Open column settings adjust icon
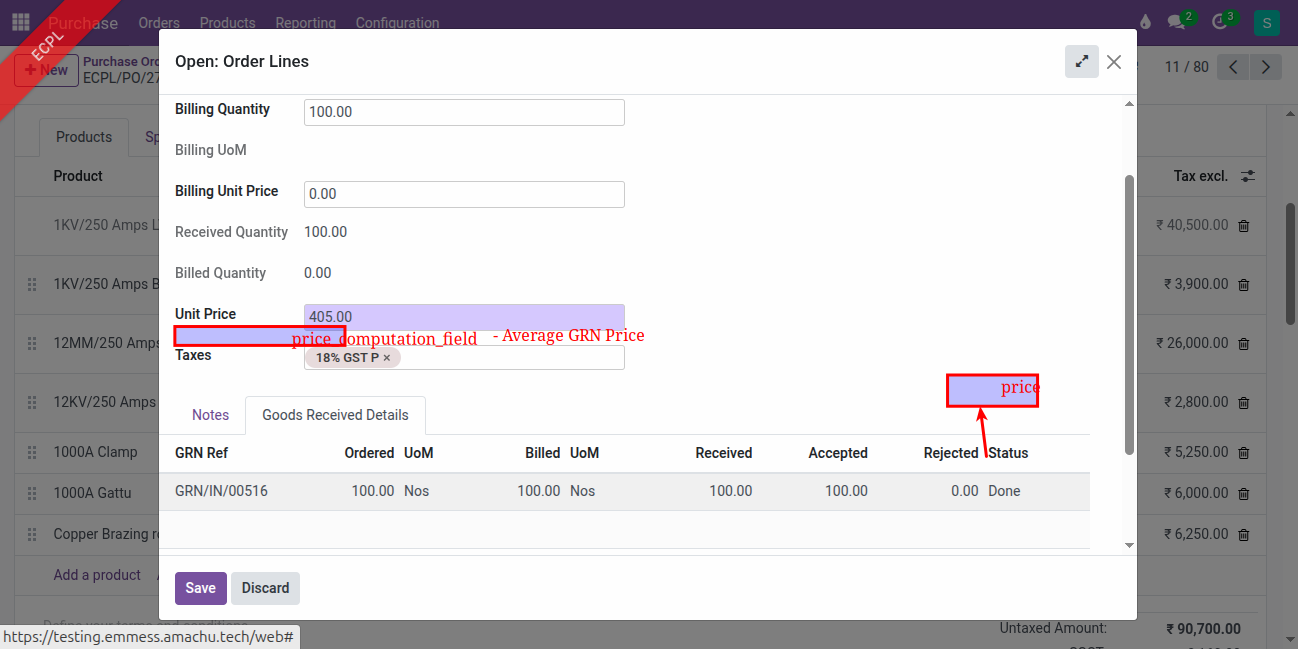Image resolution: width=1298 pixels, height=649 pixels. [x=1248, y=176]
